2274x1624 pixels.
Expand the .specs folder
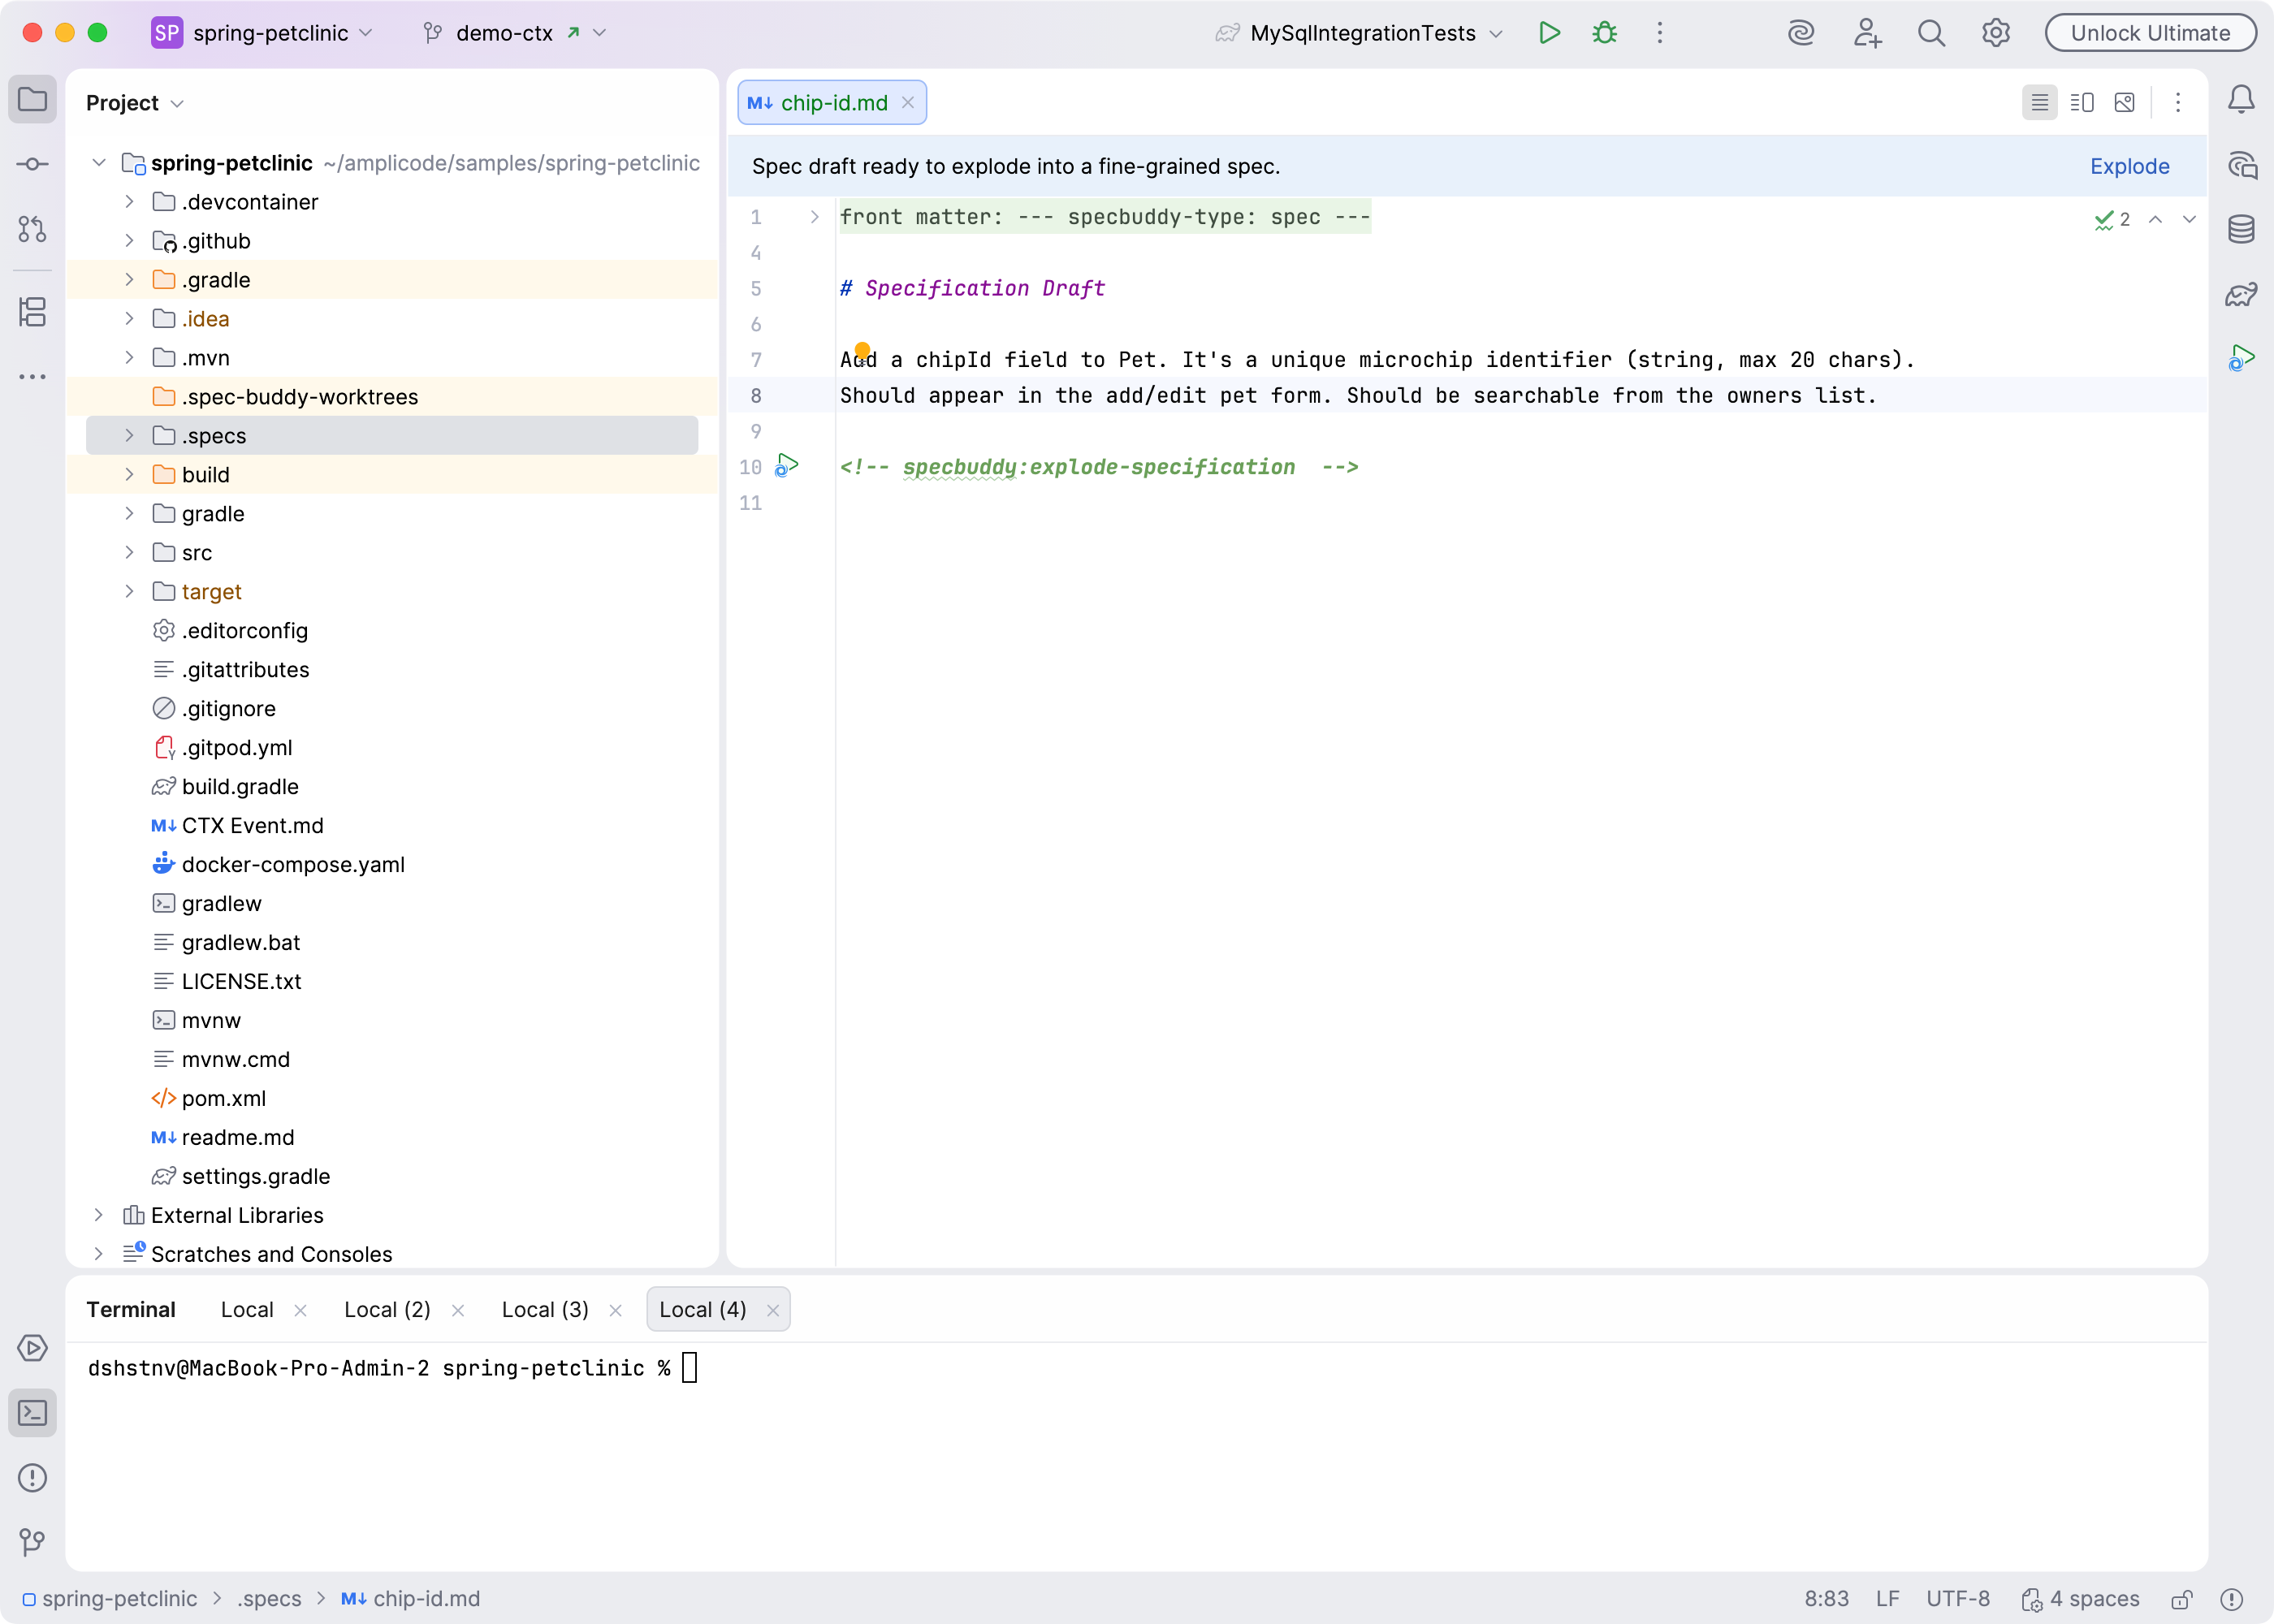(129, 435)
